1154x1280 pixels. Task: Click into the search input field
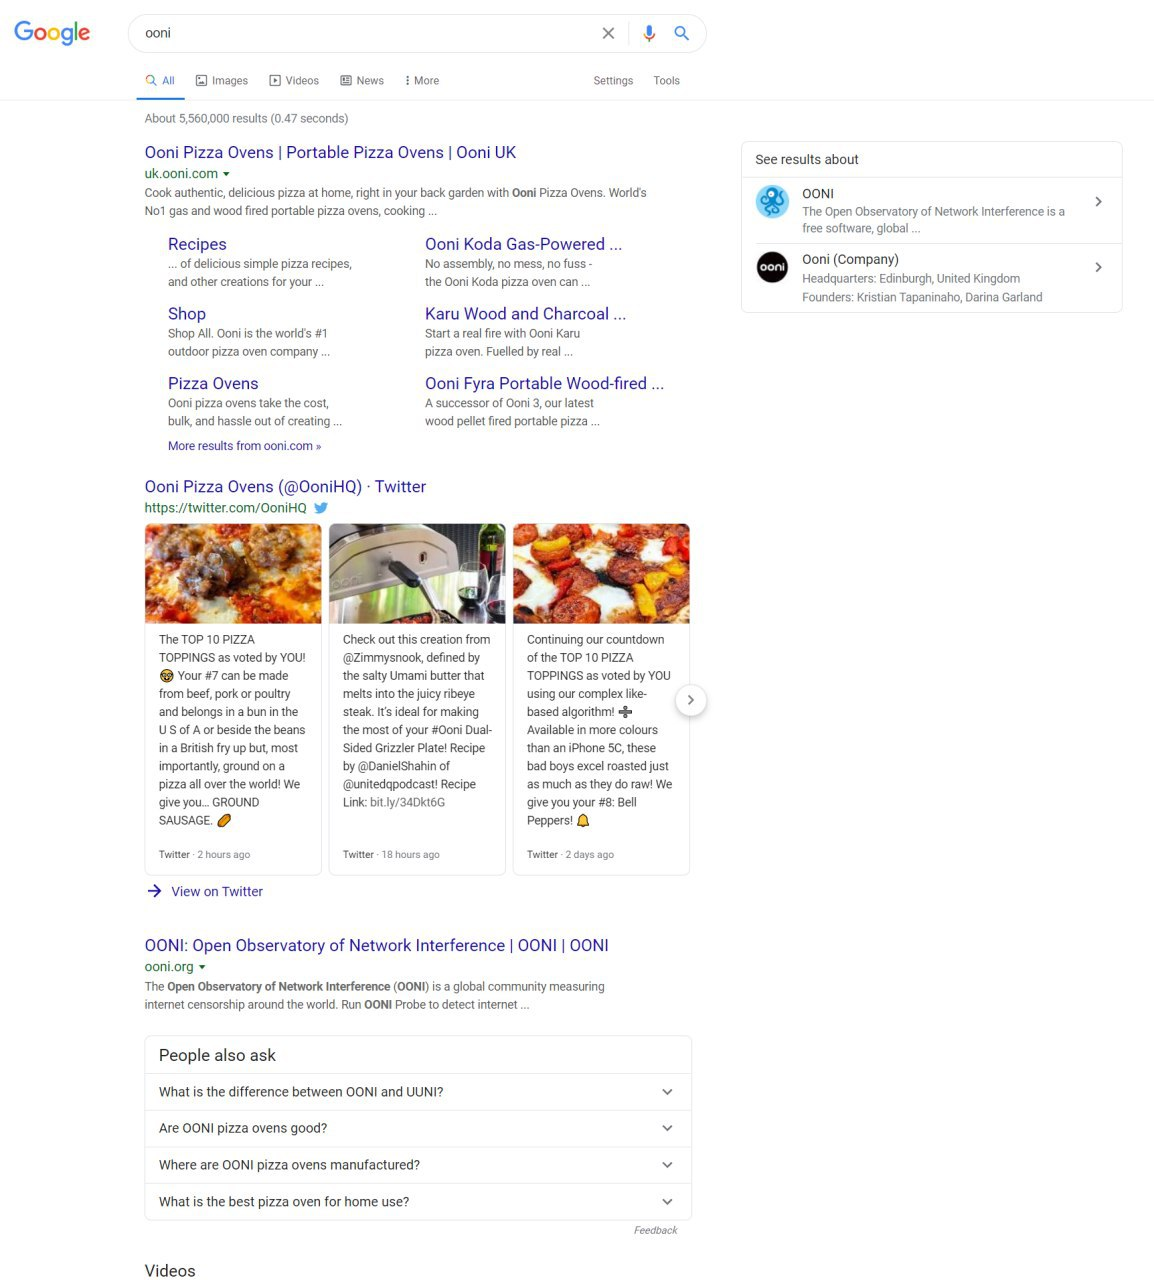point(365,33)
